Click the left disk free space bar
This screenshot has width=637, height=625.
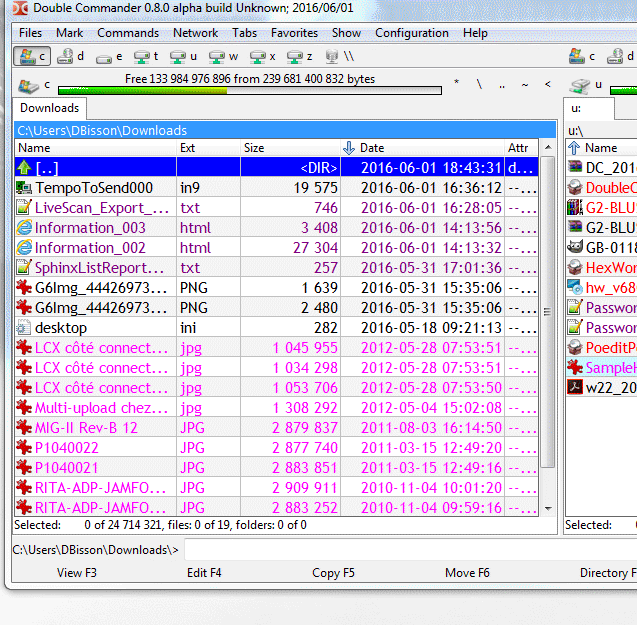click(x=250, y=90)
